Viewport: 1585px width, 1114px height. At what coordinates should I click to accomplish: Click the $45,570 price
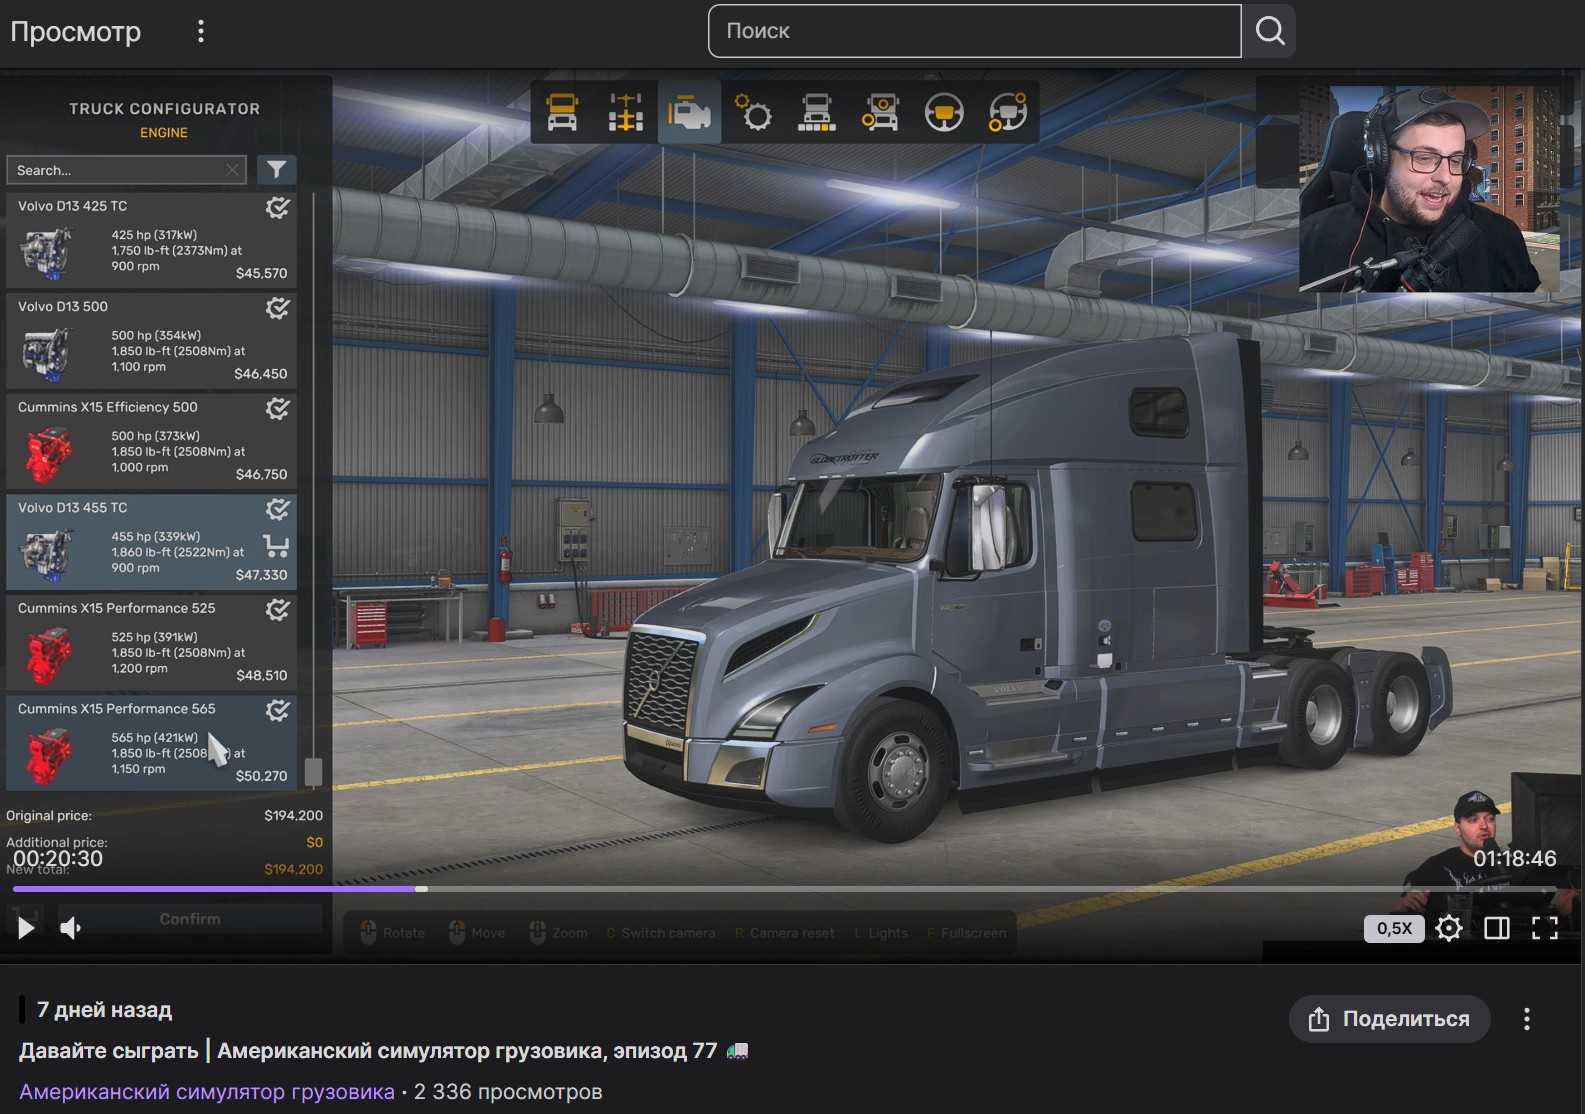[x=261, y=273]
